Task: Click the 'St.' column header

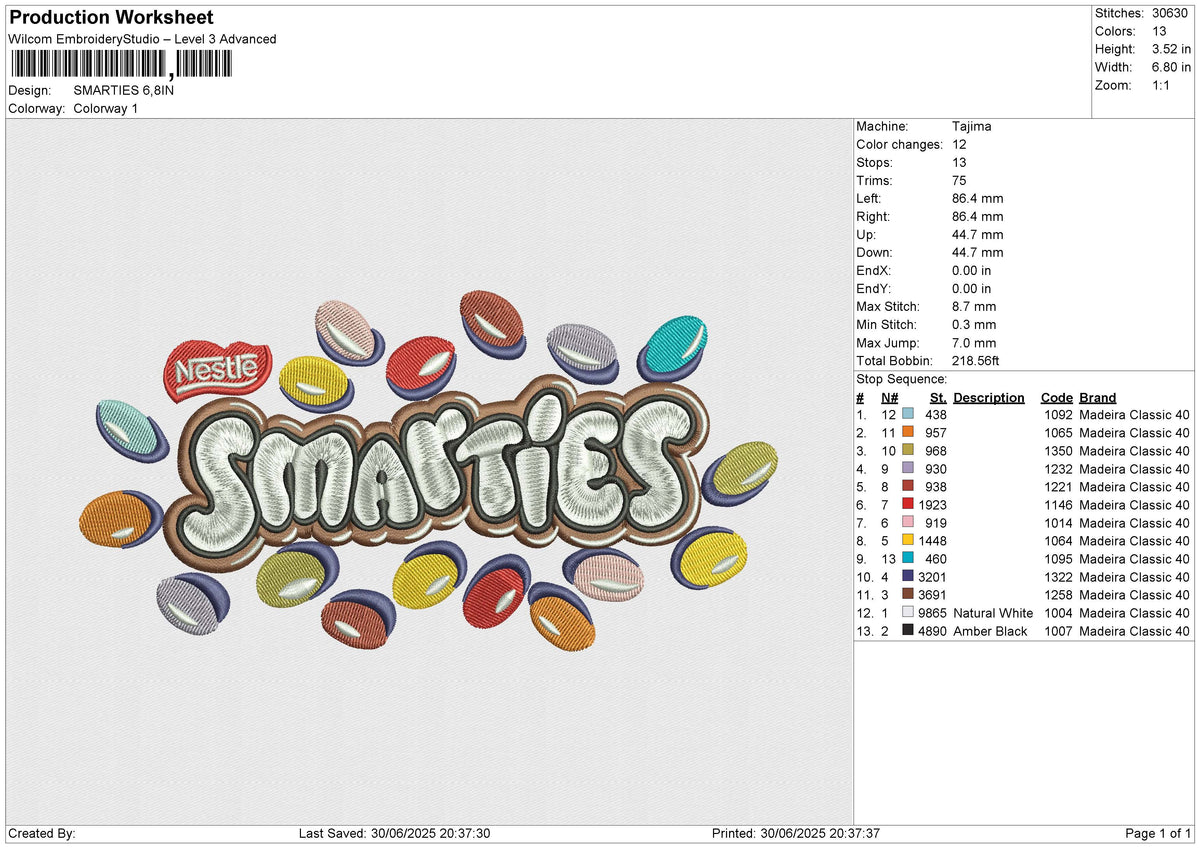Action: click(938, 398)
